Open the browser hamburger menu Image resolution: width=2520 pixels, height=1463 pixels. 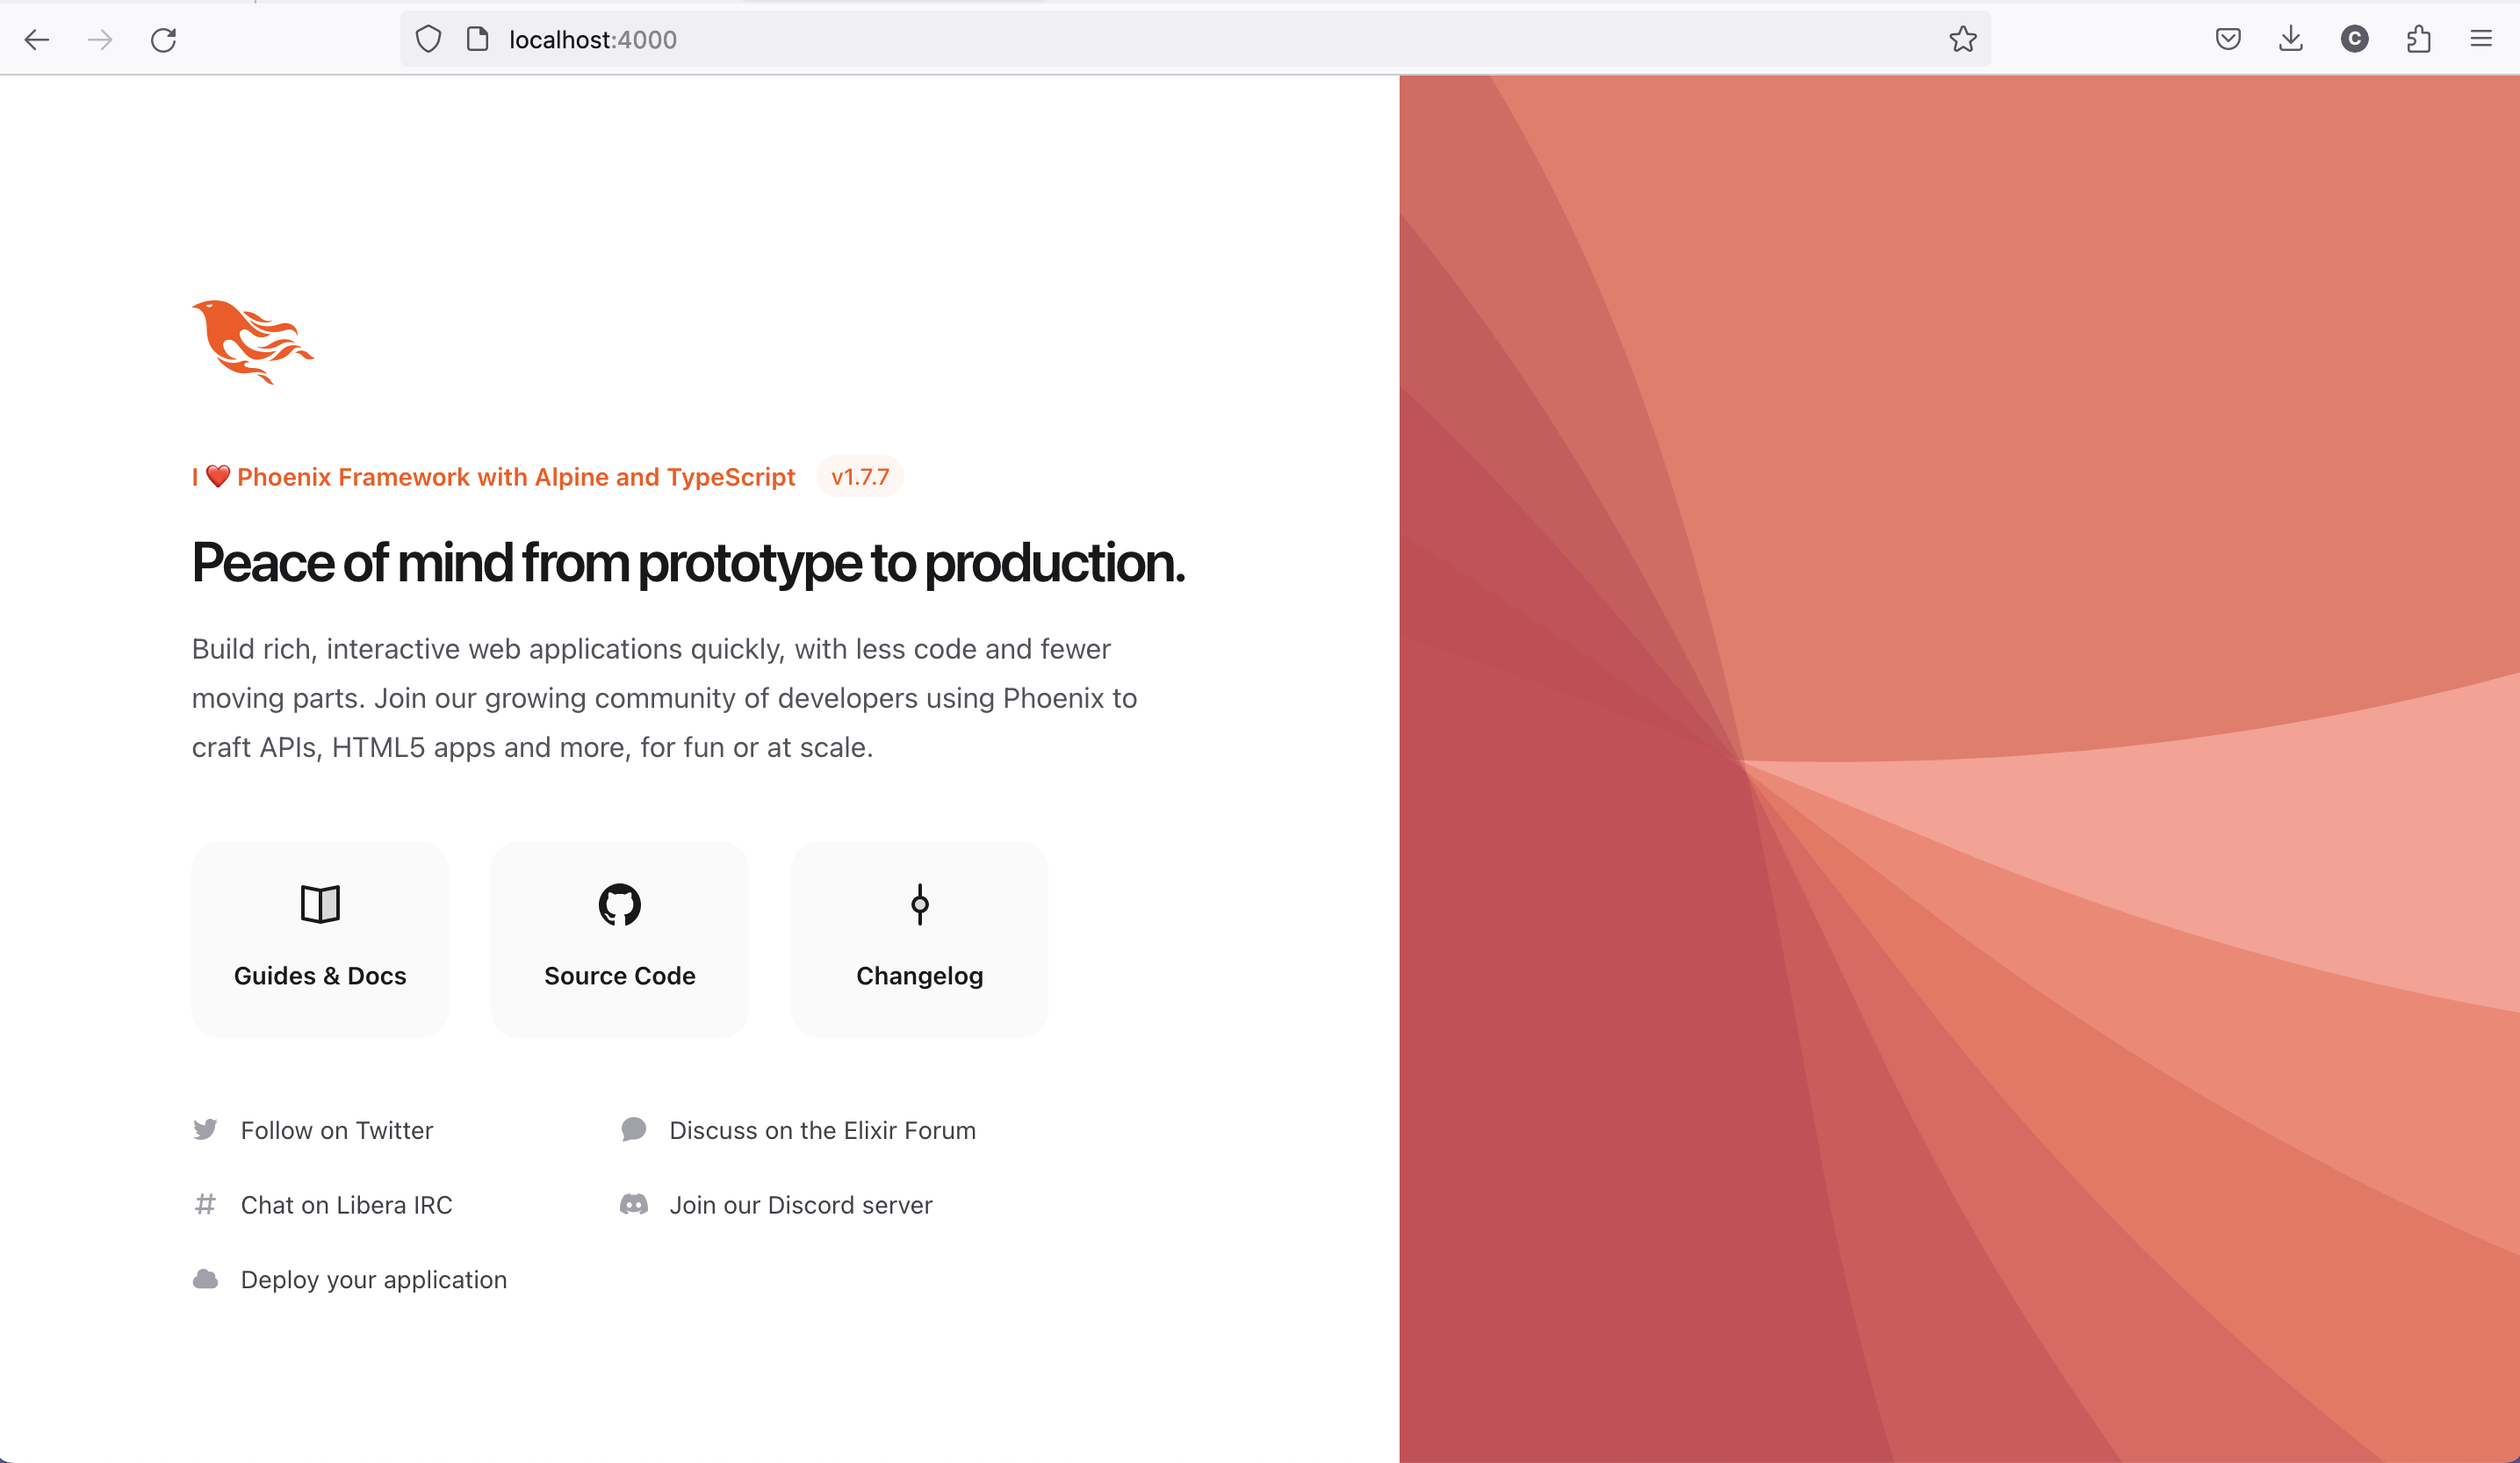click(x=2481, y=40)
